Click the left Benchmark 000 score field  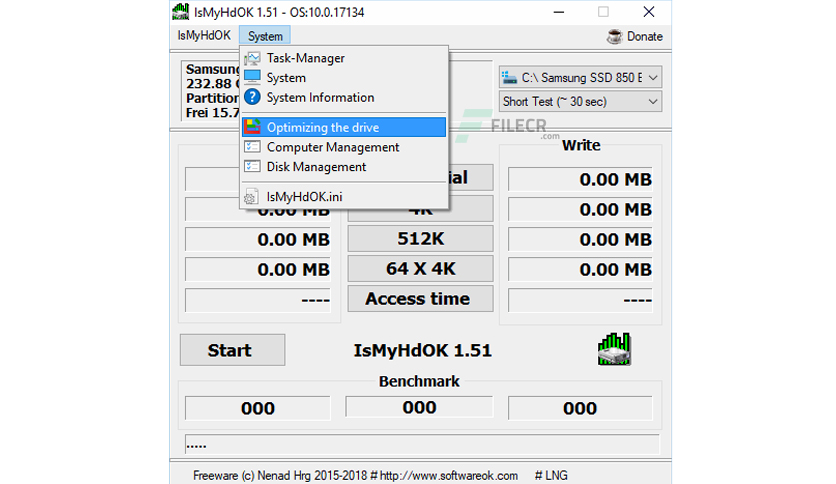click(258, 408)
